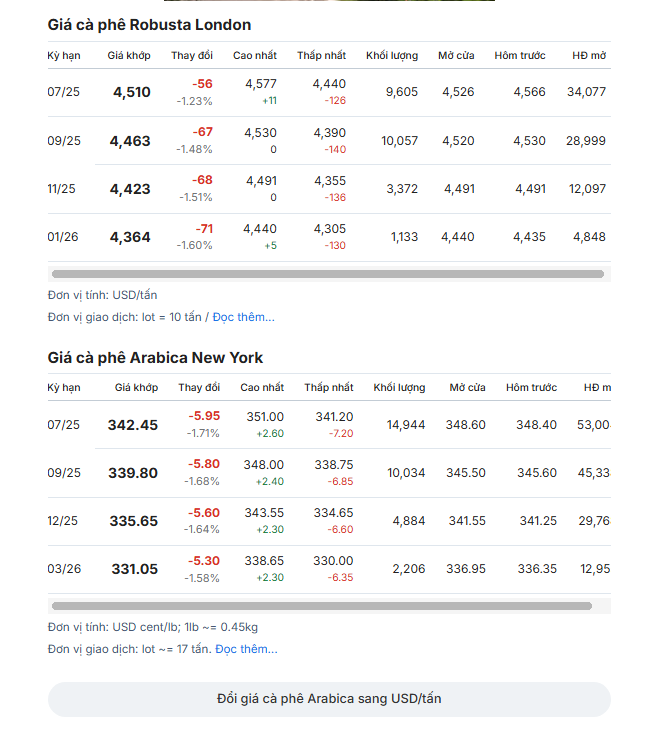The width and height of the screenshot is (659, 732).
Task: Click Robusta change value -56
Action: coord(203,84)
